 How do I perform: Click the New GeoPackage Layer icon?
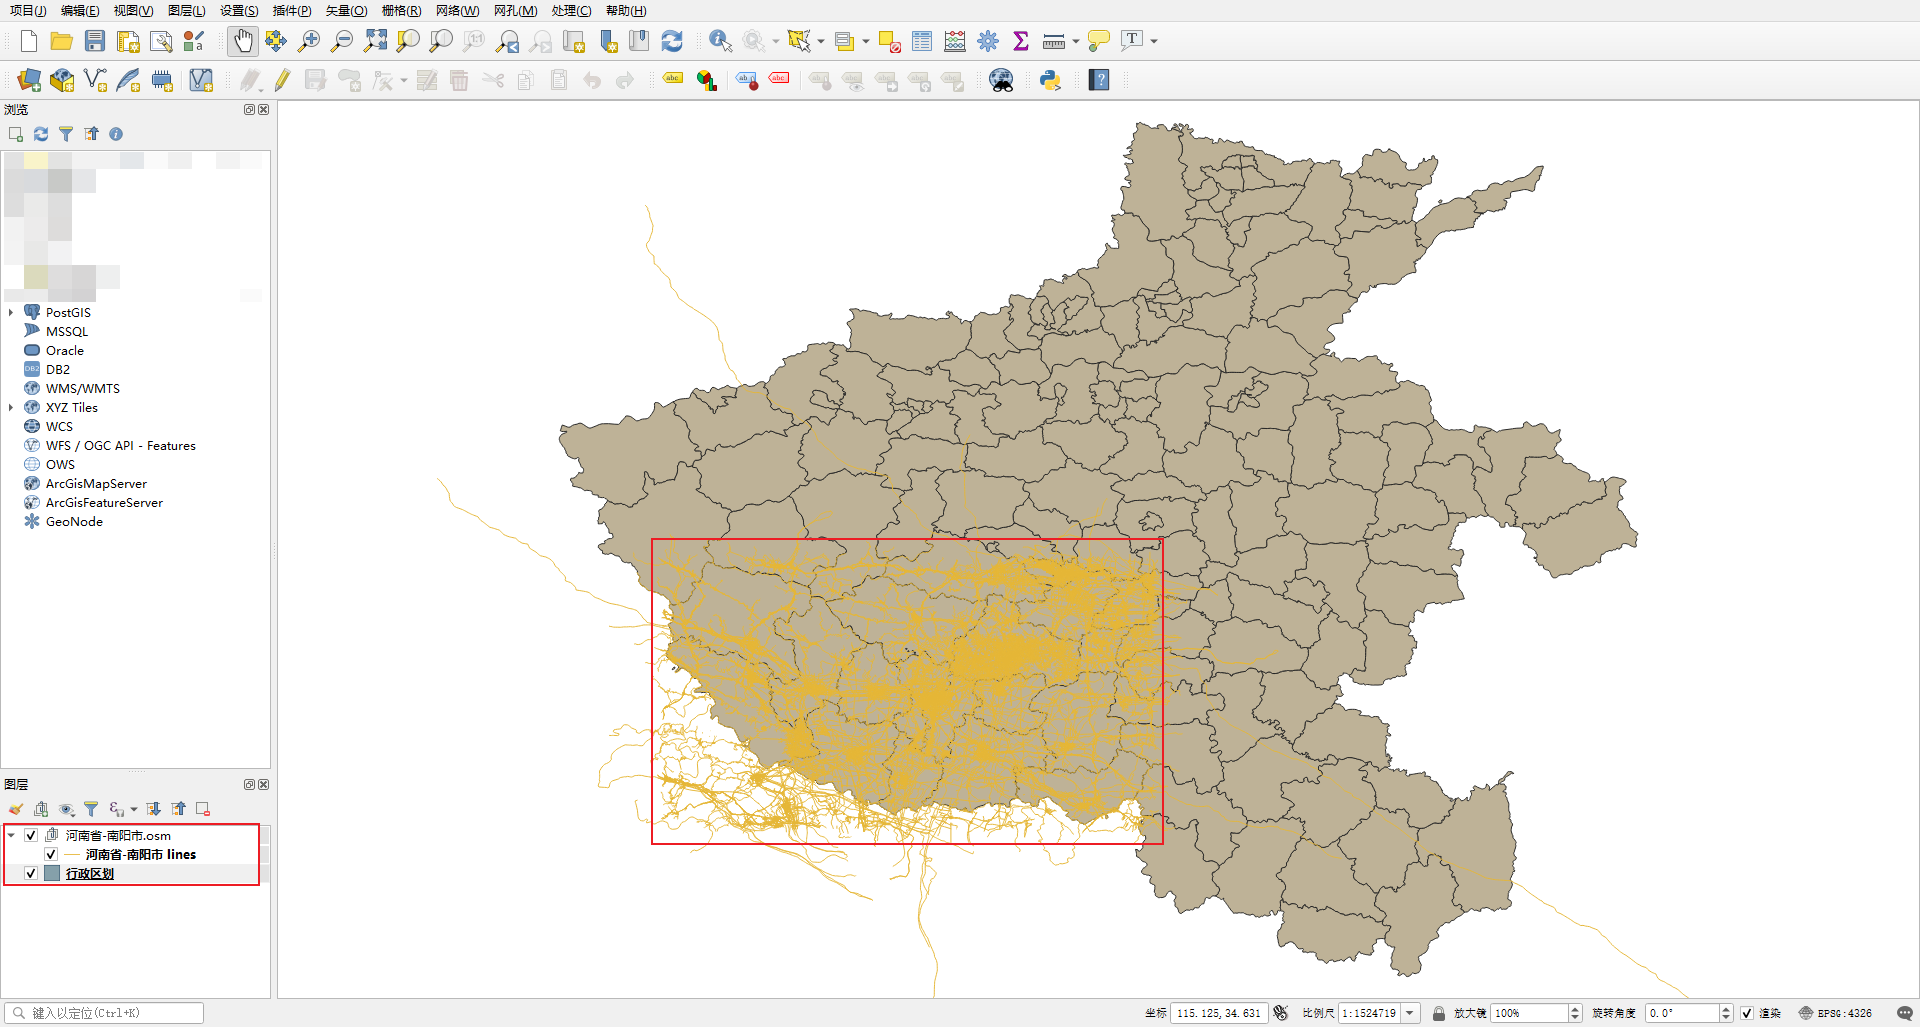point(62,80)
